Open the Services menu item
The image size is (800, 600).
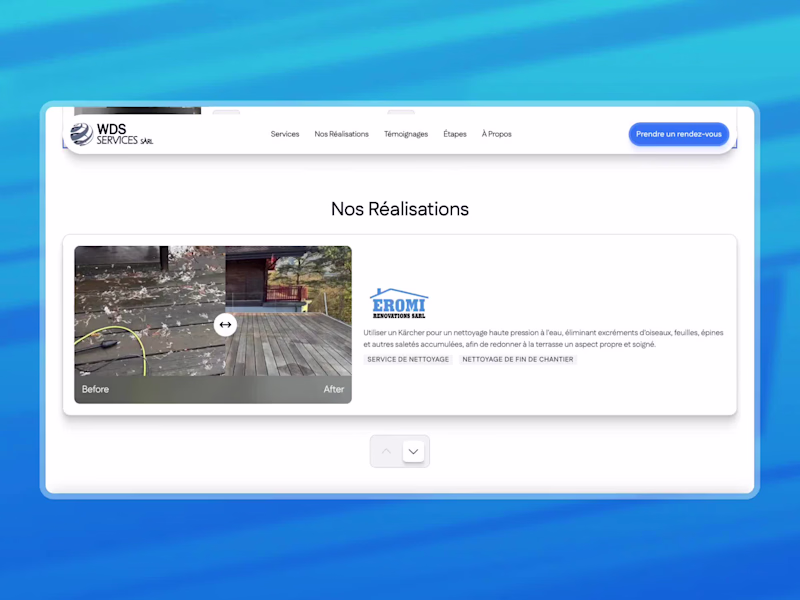click(285, 133)
